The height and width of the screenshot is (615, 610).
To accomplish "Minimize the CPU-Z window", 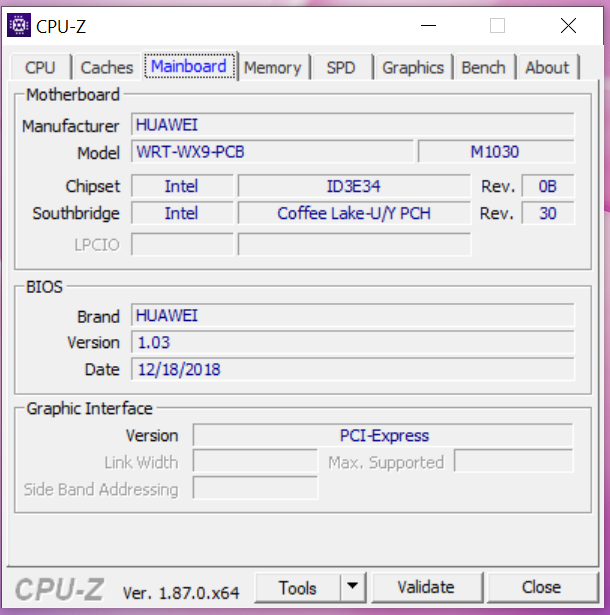I will click(427, 26).
